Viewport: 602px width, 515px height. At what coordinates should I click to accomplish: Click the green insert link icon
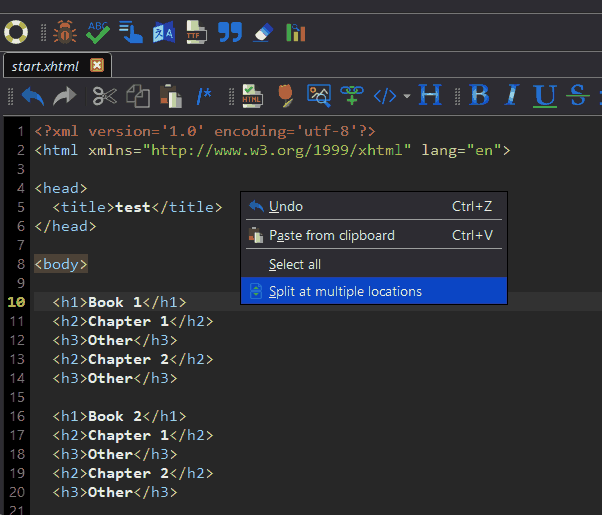click(x=352, y=95)
